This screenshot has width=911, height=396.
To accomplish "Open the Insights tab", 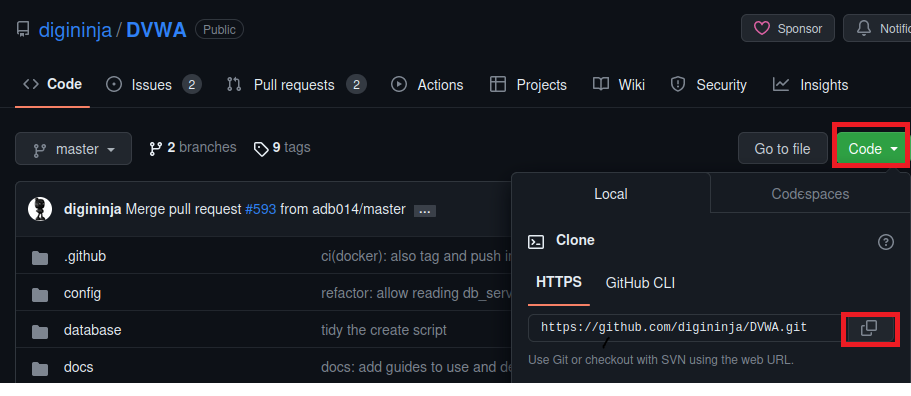I will [x=810, y=85].
